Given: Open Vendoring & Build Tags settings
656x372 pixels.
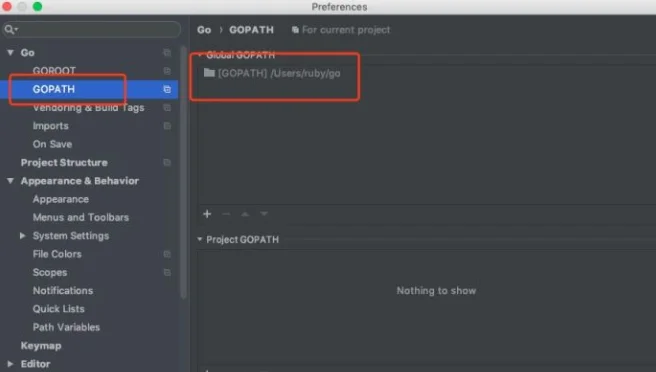Looking at the screenshot, I should coord(88,108).
